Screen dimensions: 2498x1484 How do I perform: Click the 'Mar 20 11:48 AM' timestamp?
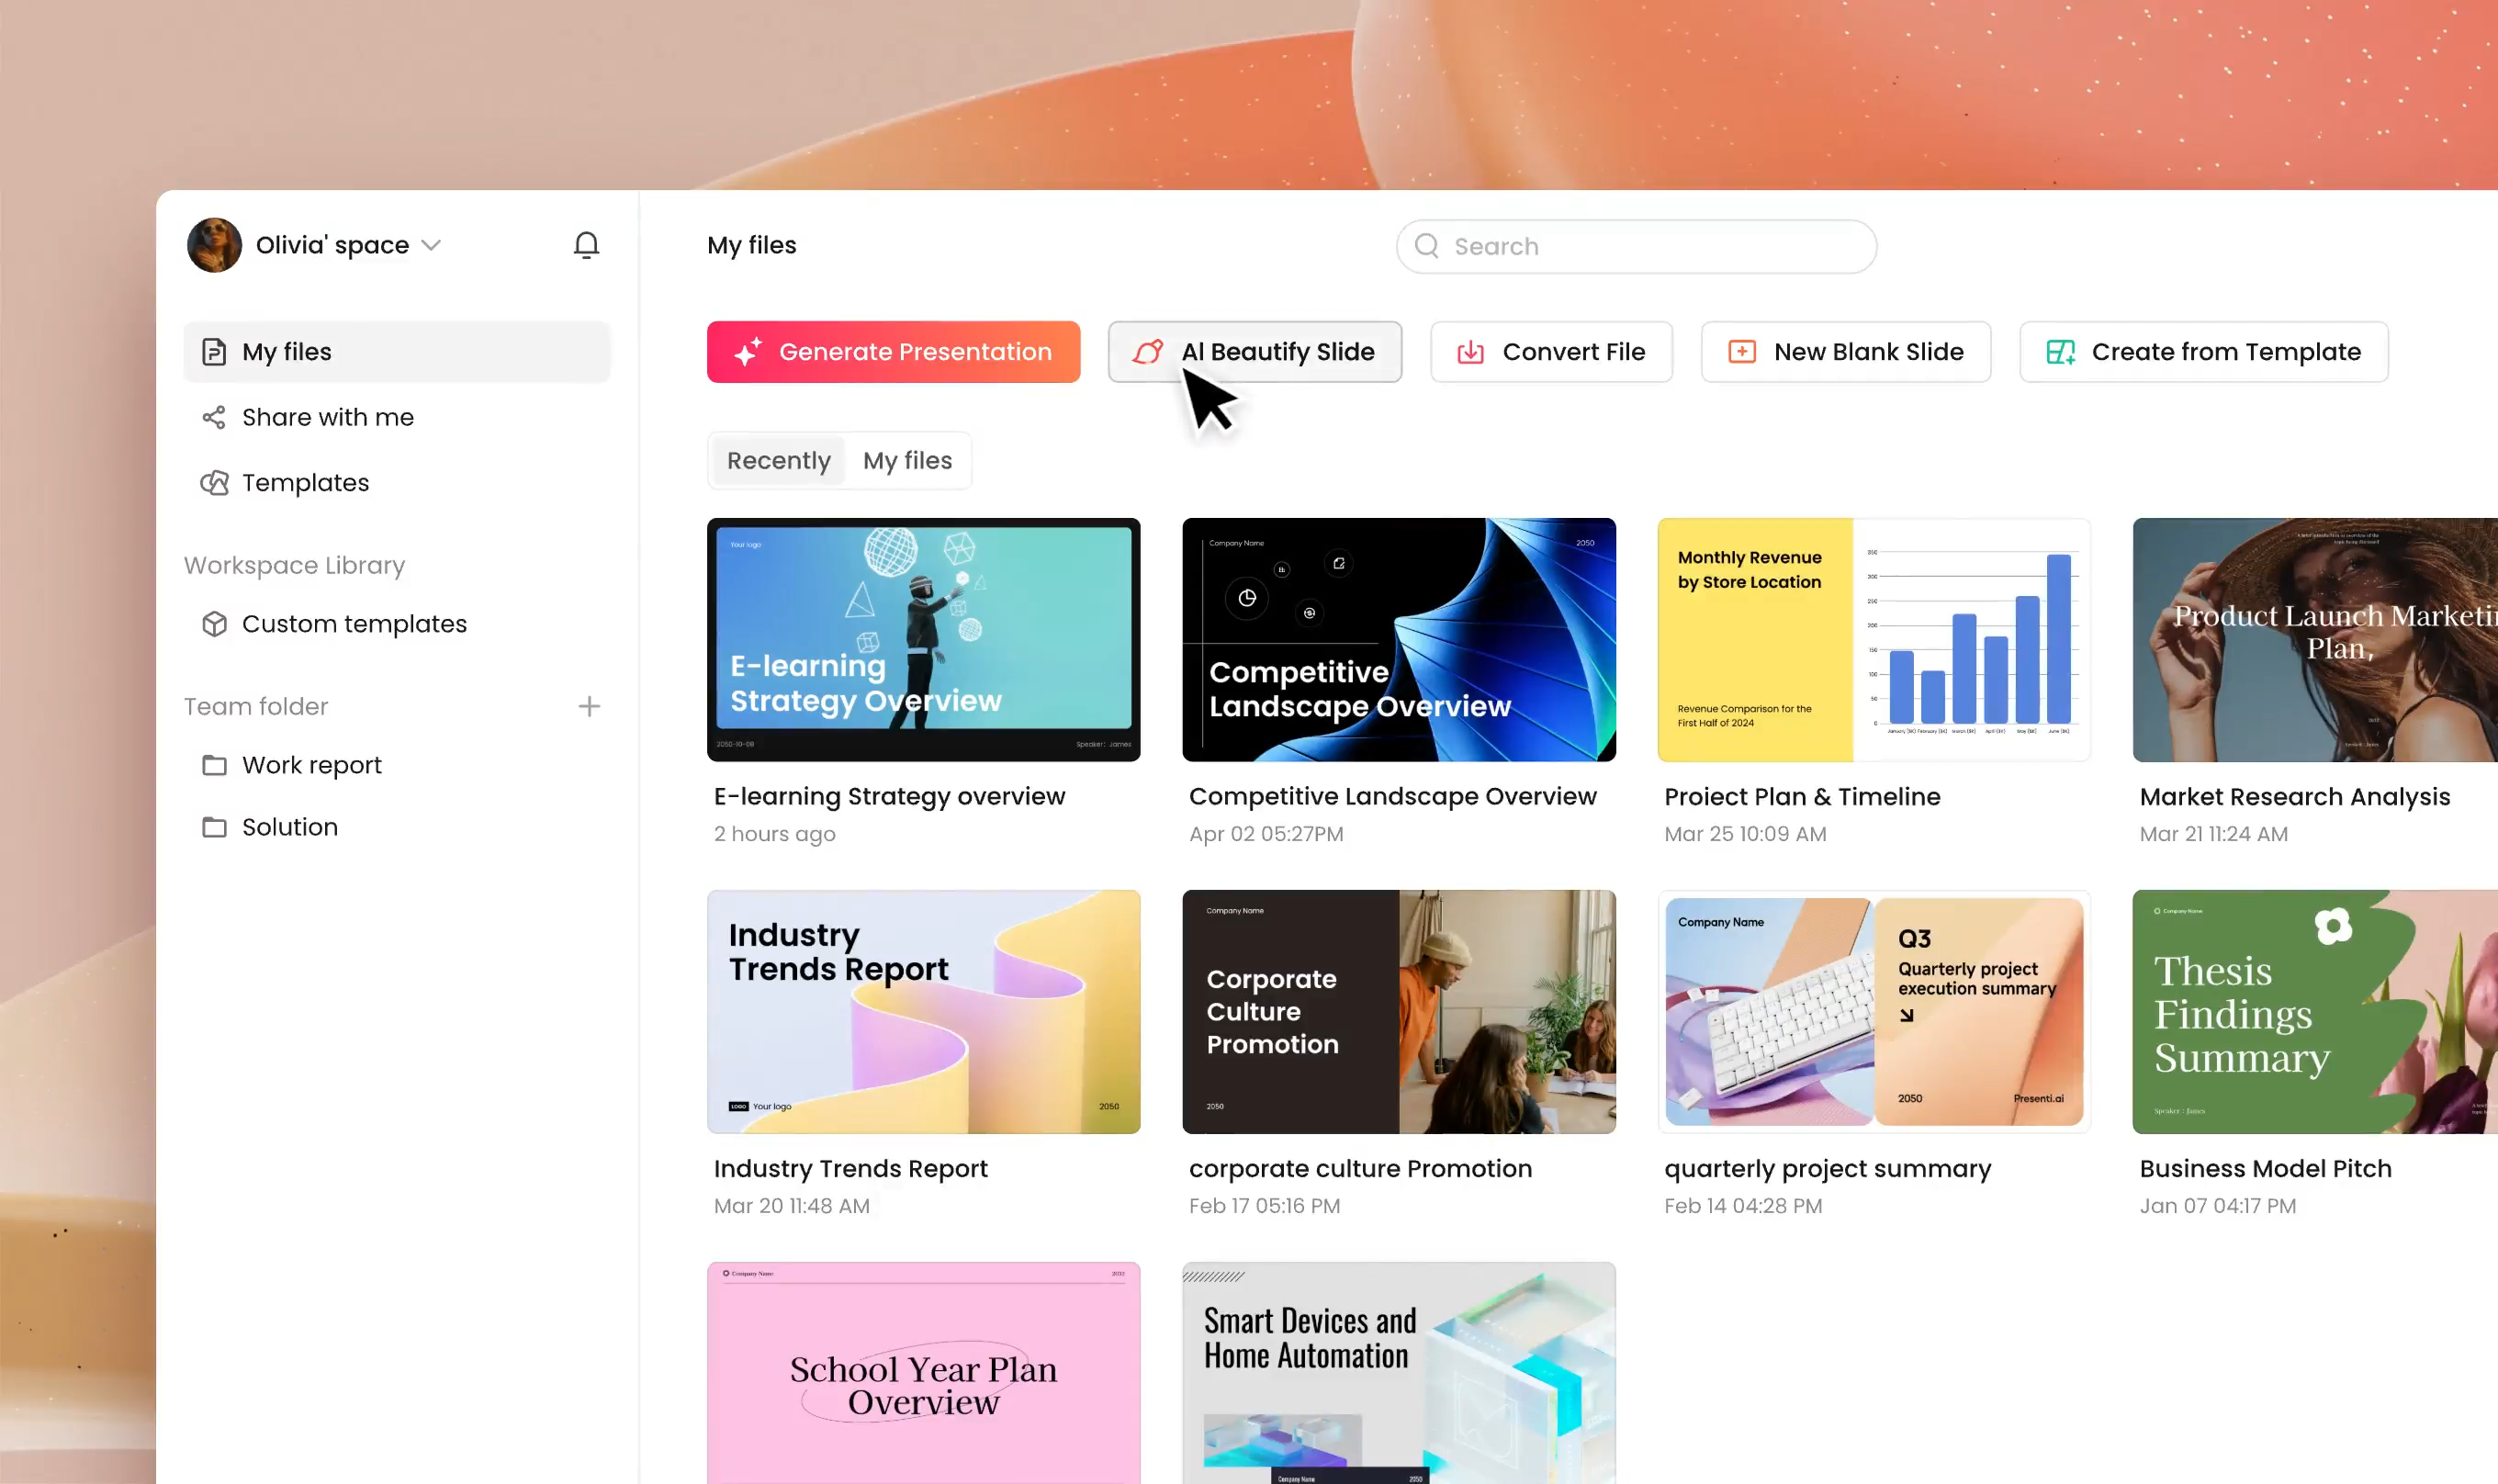pyautogui.click(x=791, y=1206)
